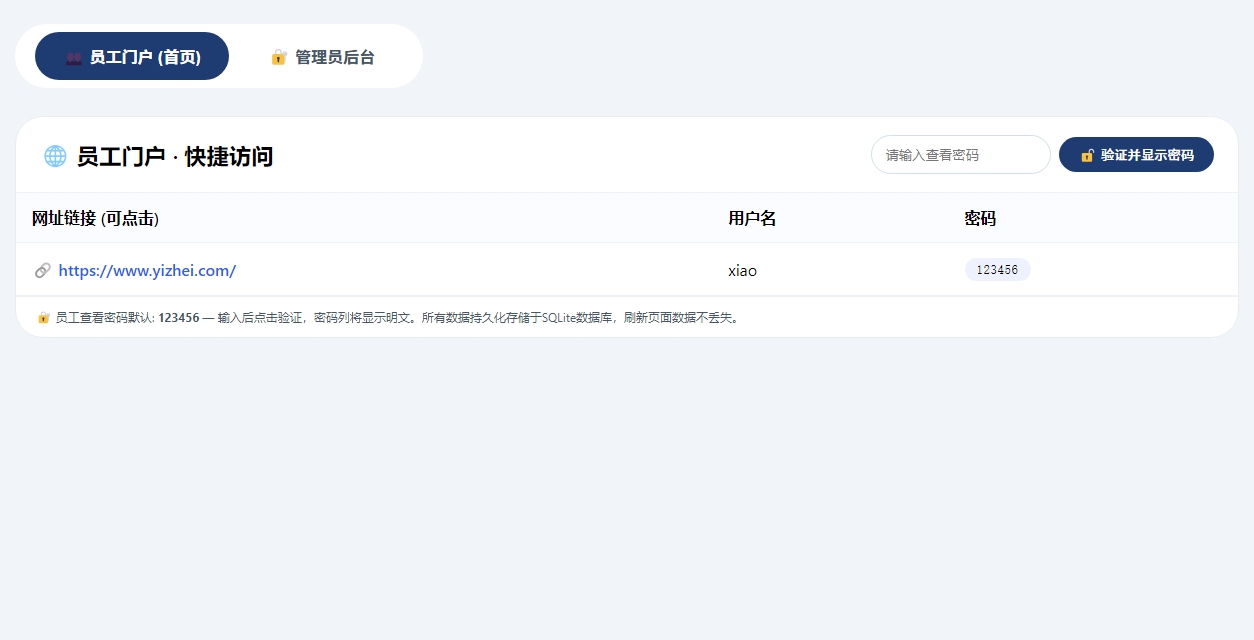Click the lock icon beside 管理员后台
Viewport: 1254px width, 640px height.
tap(279, 57)
